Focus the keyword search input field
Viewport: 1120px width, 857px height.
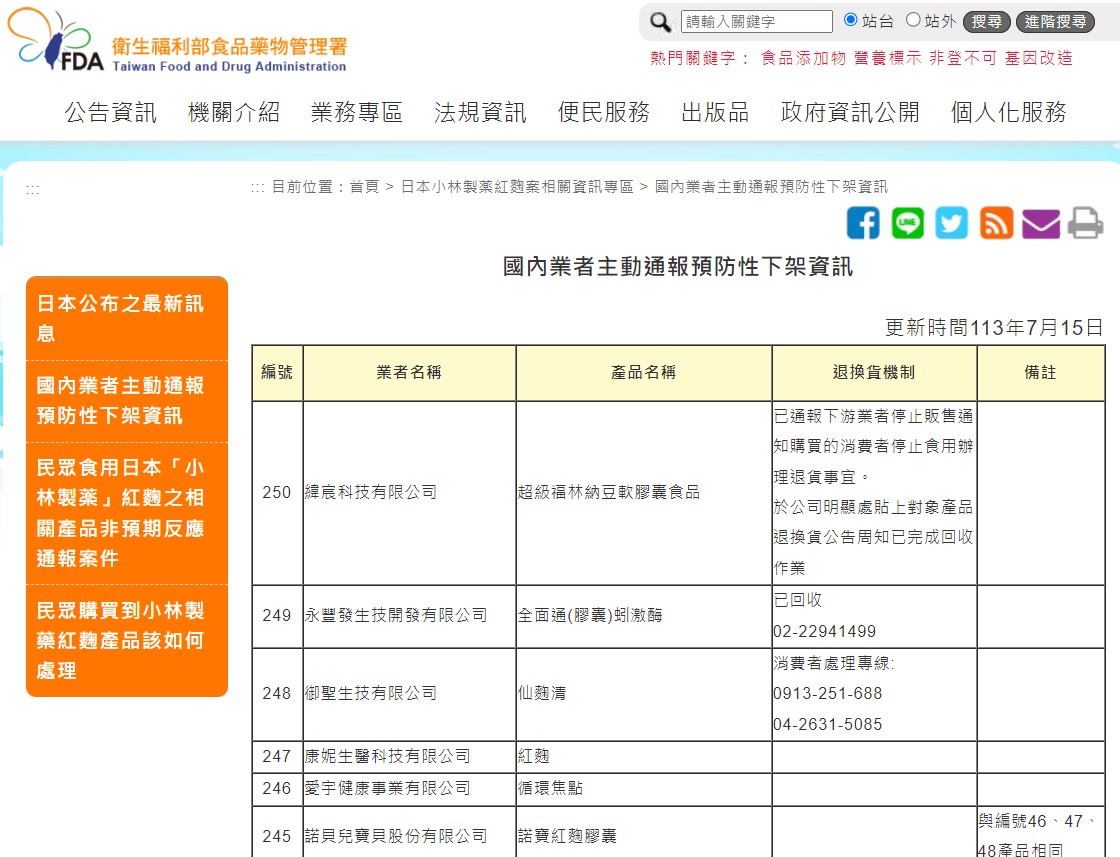click(756, 21)
